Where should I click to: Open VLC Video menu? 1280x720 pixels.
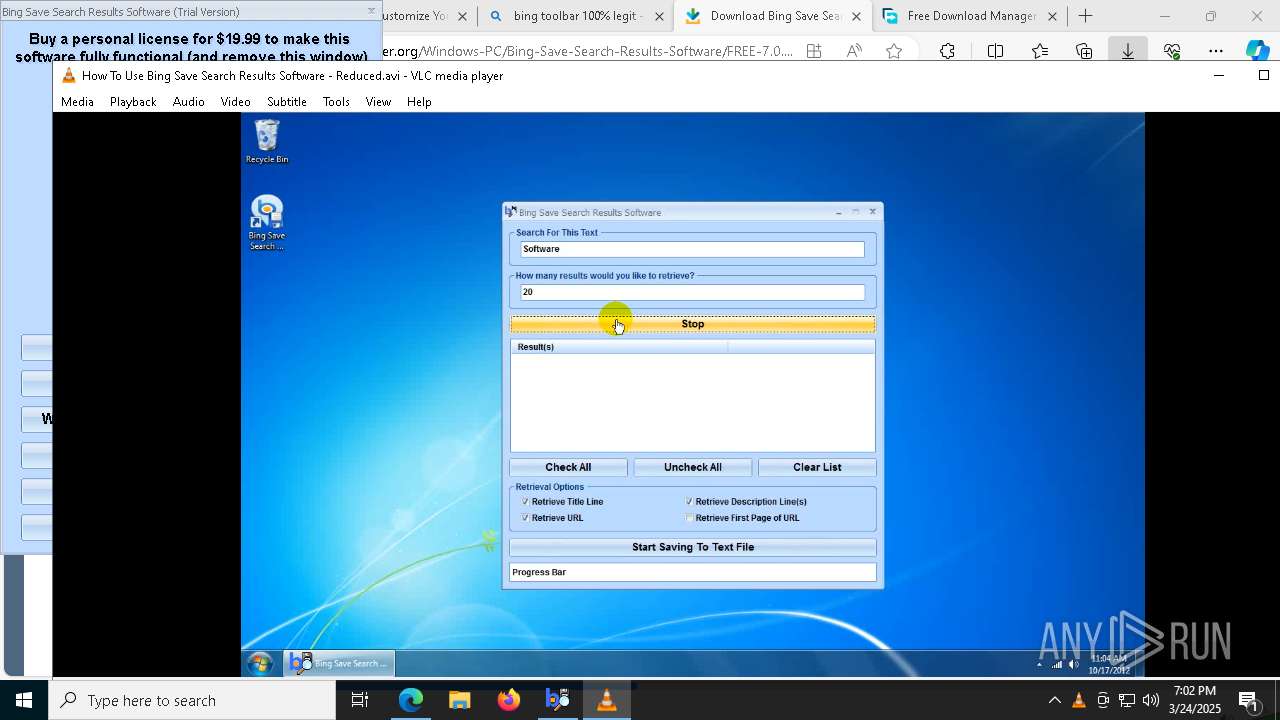point(235,102)
